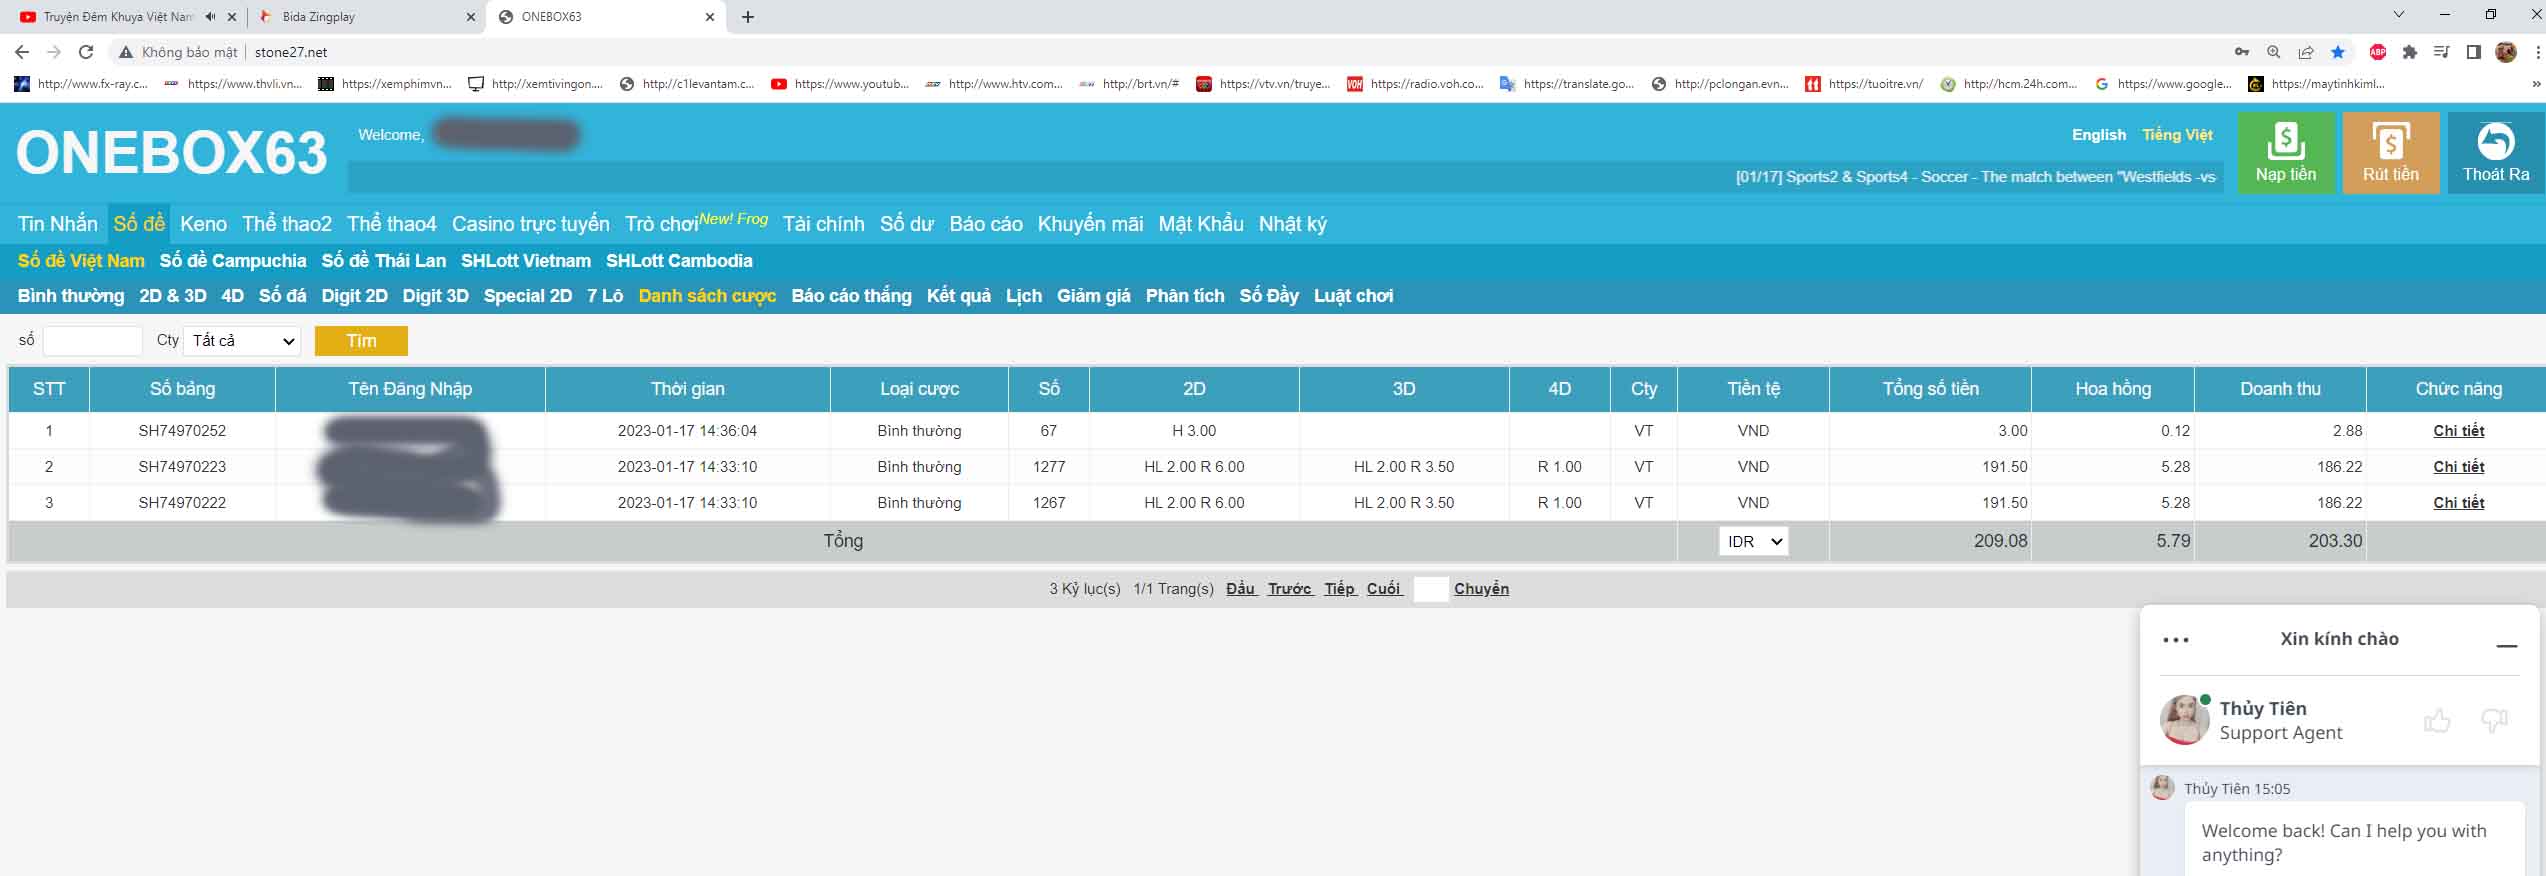The image size is (2546, 876).
Task: Open the chat three-dots options menu
Action: click(x=2175, y=640)
